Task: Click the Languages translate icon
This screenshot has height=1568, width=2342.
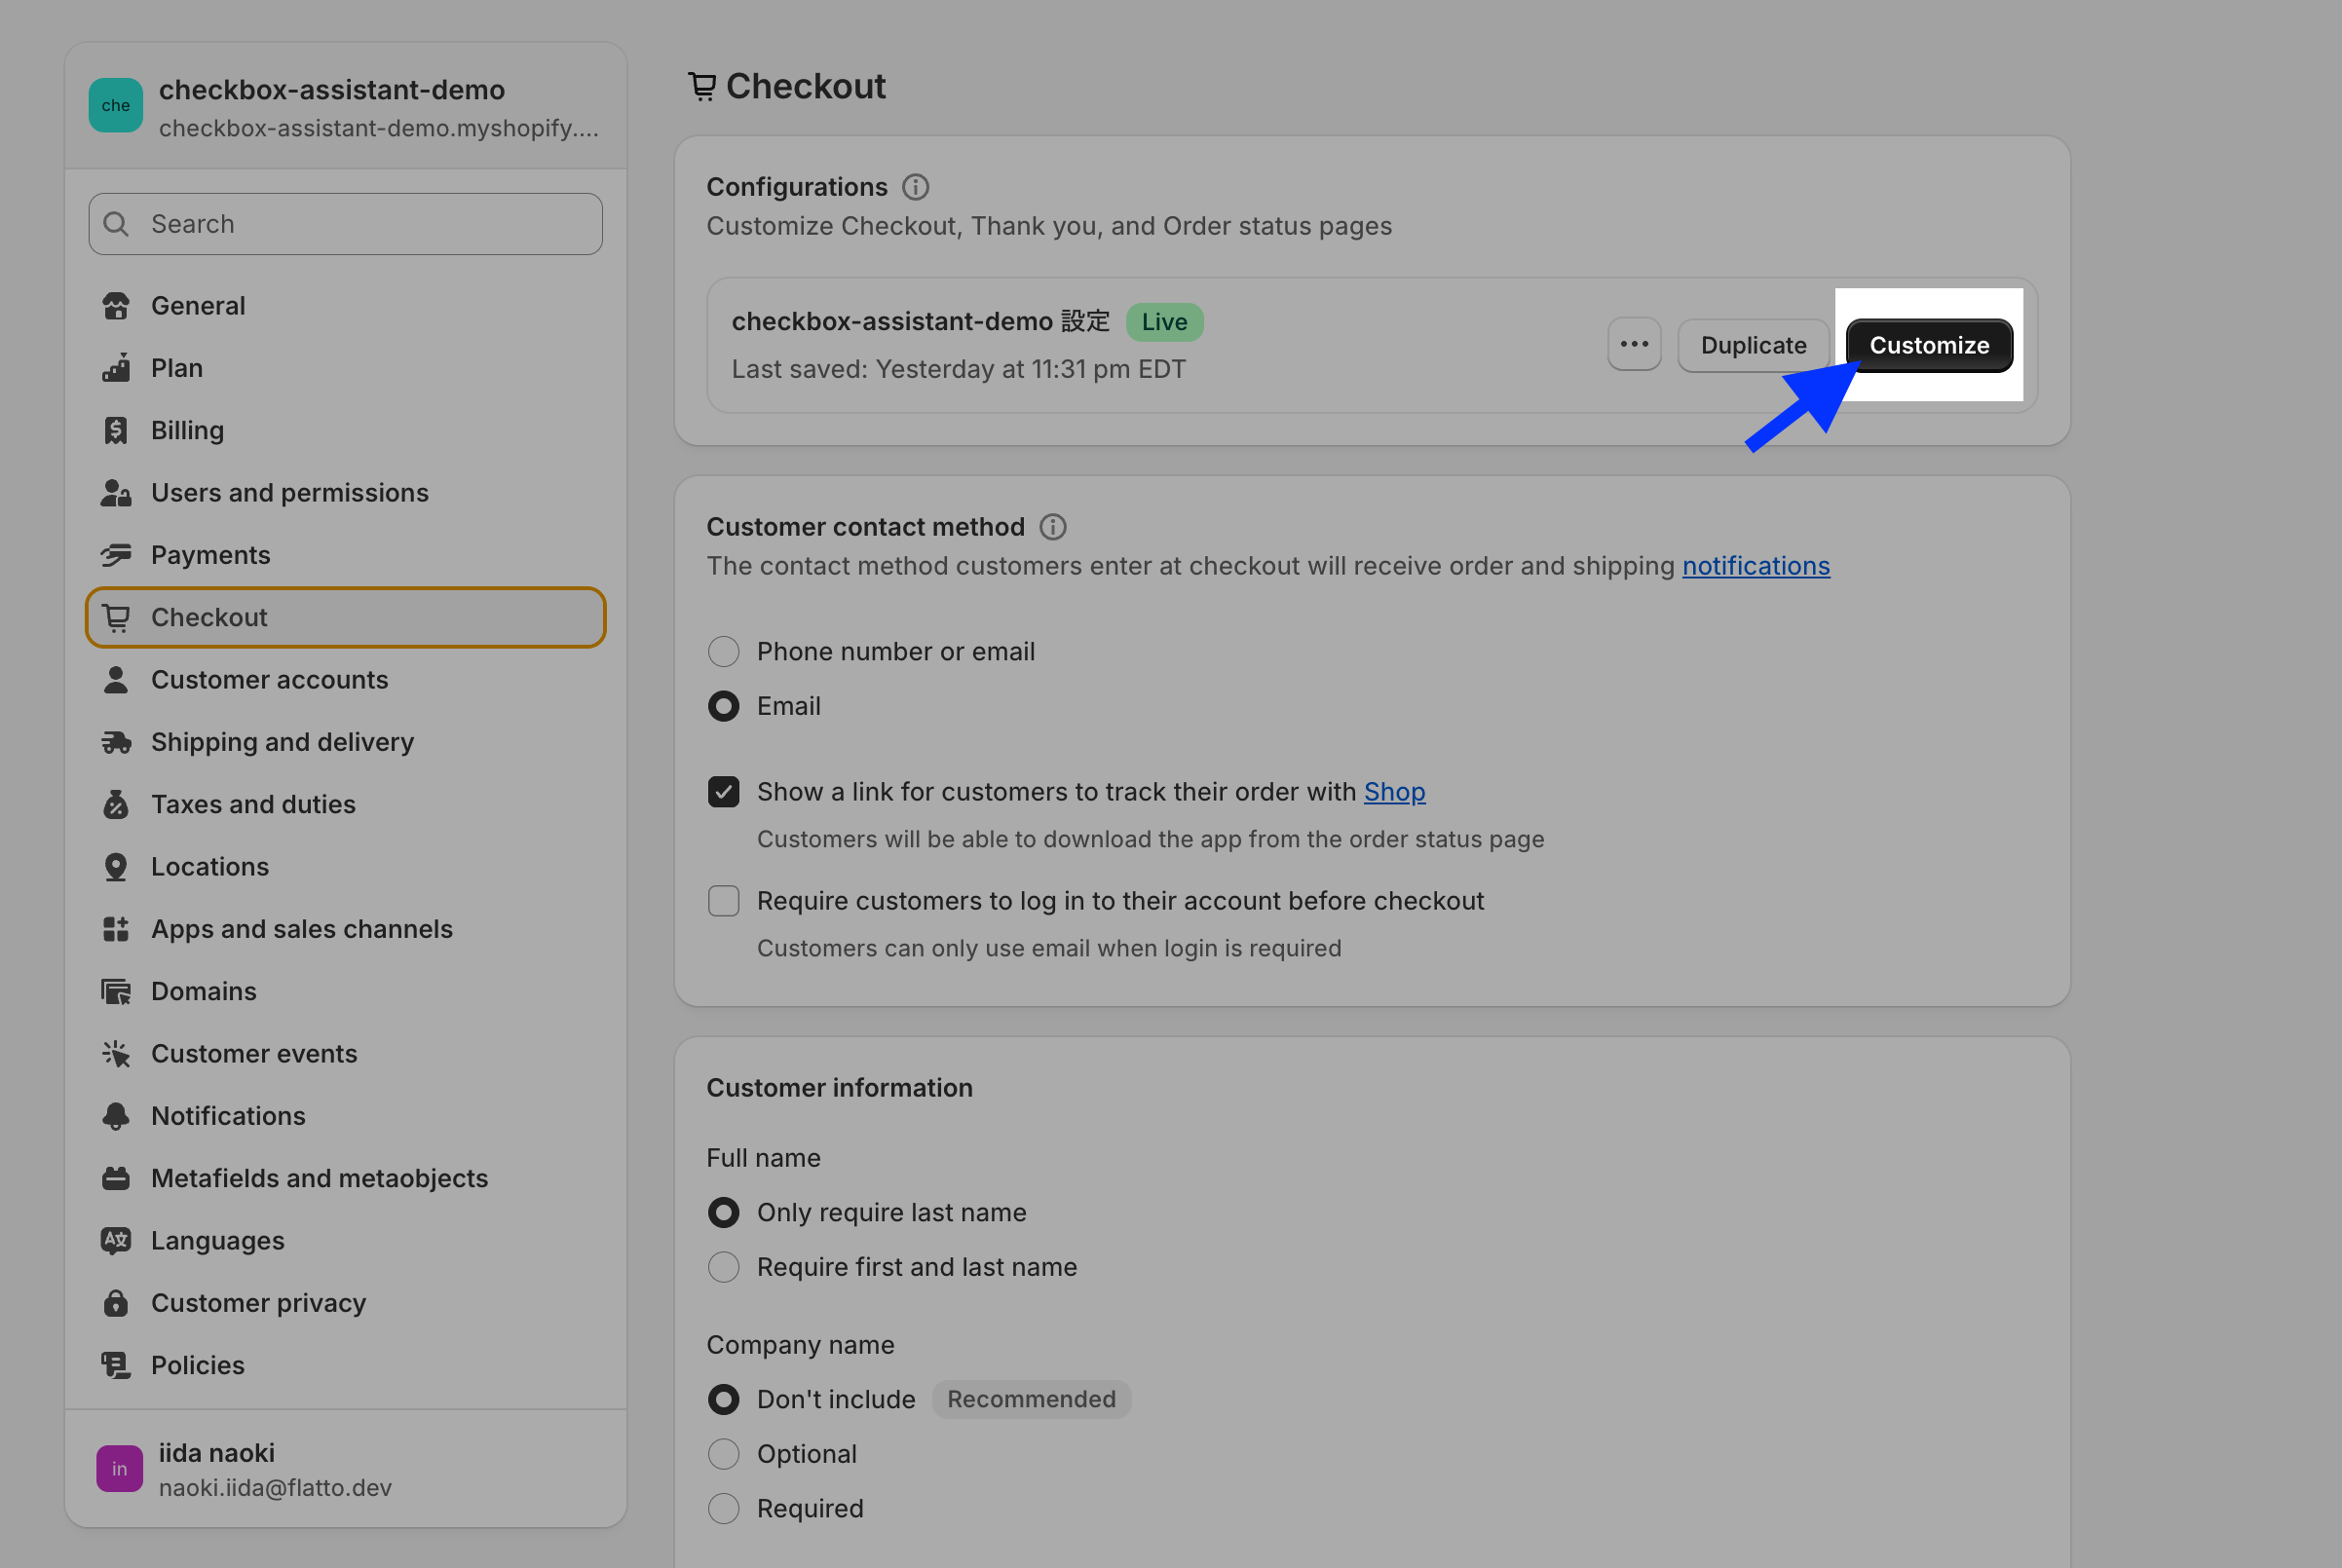Action: pos(116,1241)
